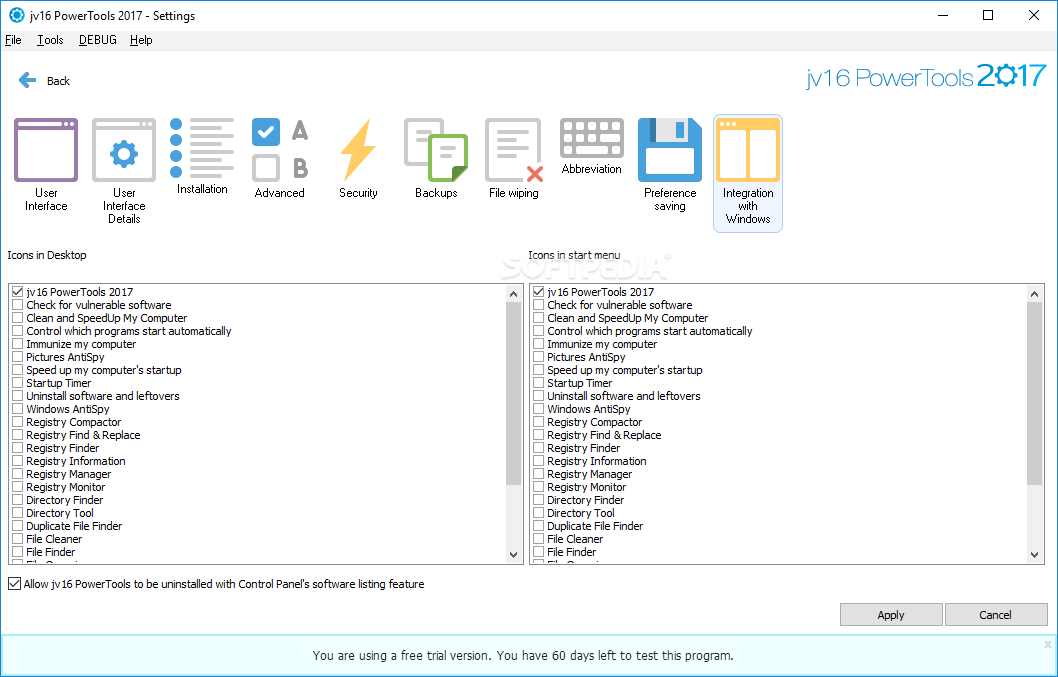
Task: Enable Pictures AntiSpy desktop icon checkbox
Action: point(18,357)
